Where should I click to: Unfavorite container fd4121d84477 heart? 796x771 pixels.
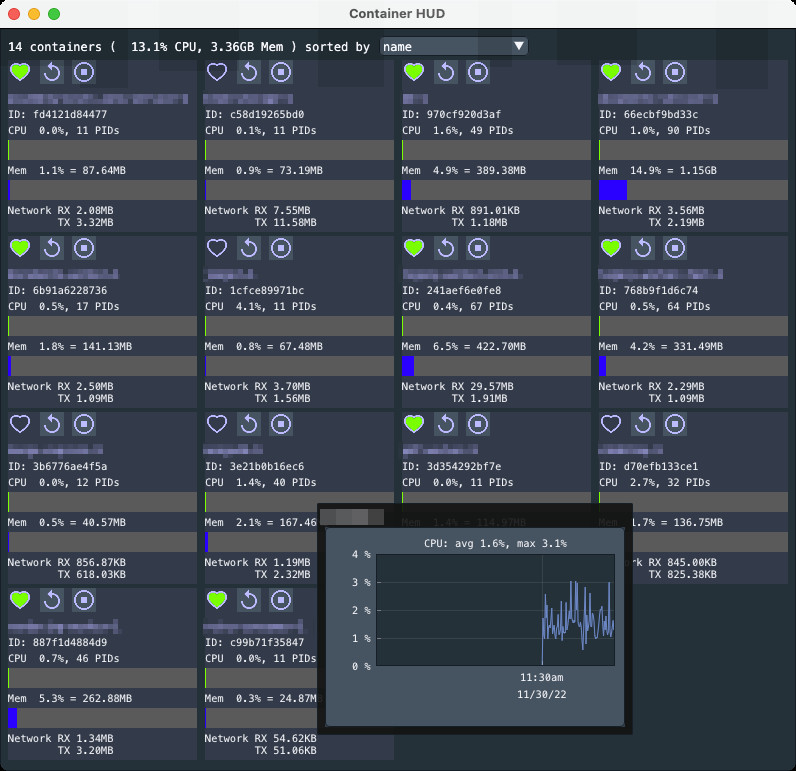20,72
